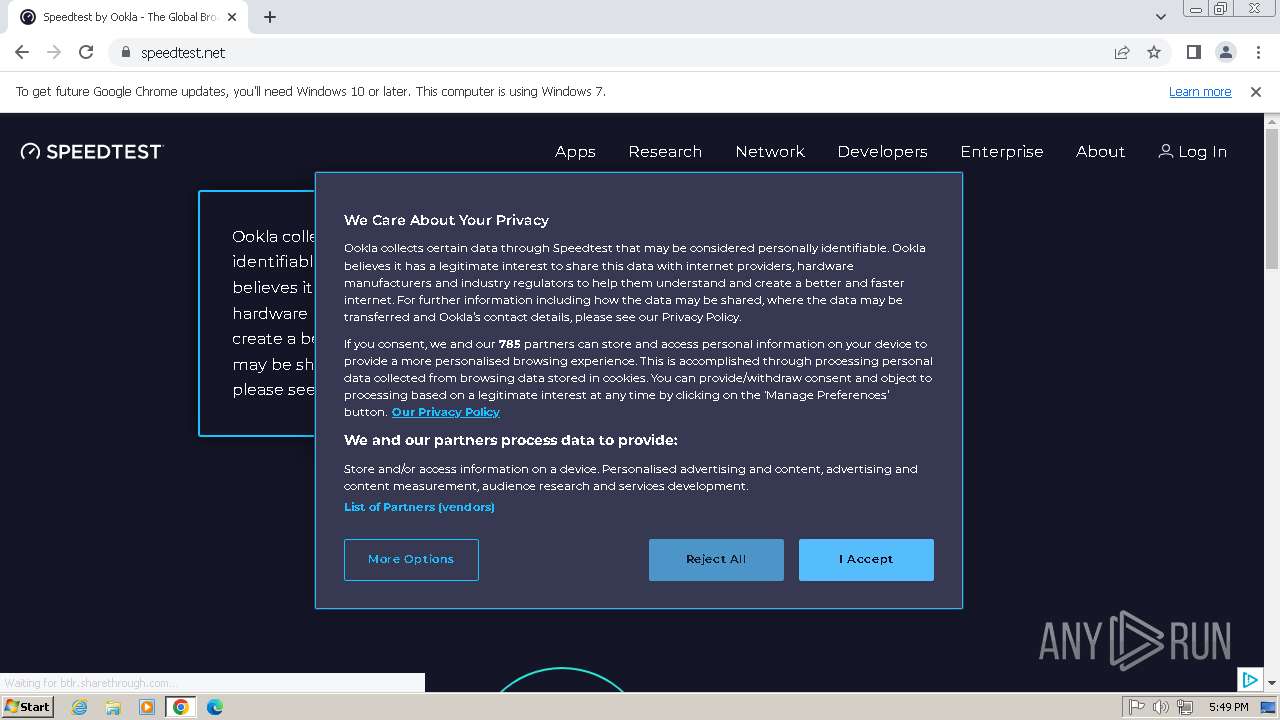The image size is (1280, 720).
Task: Click Log In link
Action: (x=1192, y=152)
